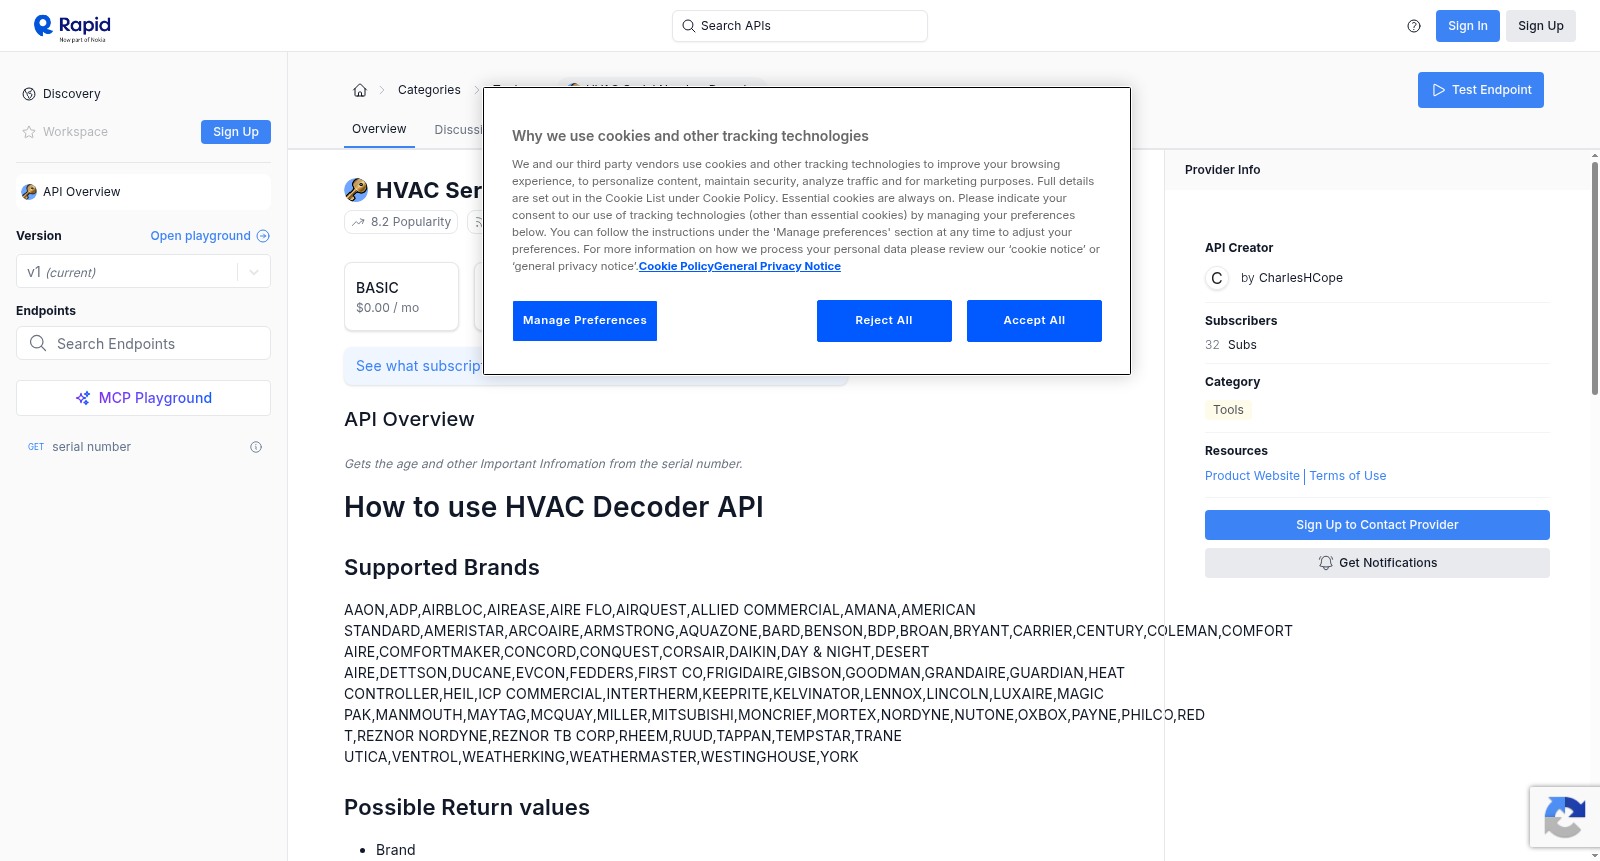This screenshot has height=861, width=1600.
Task: Click the Sign In button
Action: (x=1467, y=26)
